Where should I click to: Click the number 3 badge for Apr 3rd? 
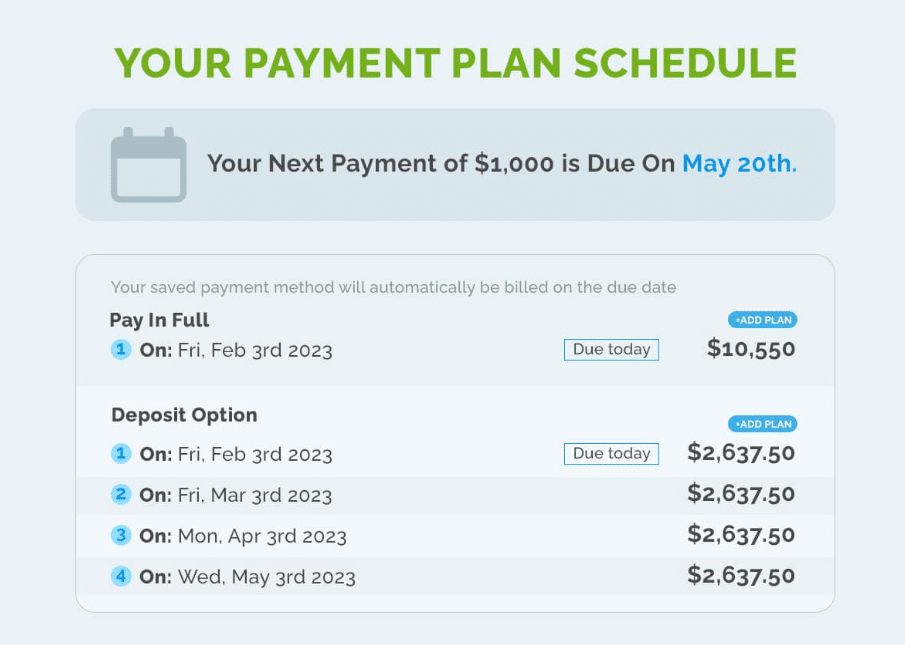[x=121, y=535]
